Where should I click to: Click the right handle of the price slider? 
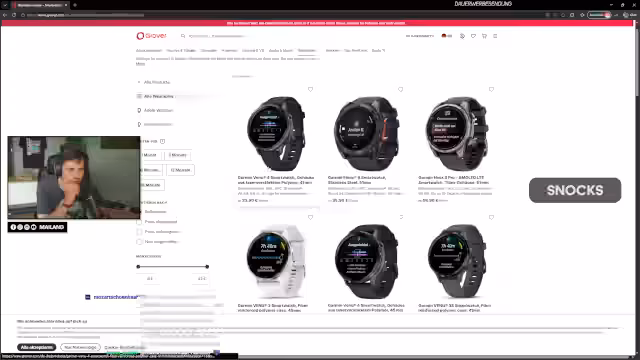(x=207, y=267)
